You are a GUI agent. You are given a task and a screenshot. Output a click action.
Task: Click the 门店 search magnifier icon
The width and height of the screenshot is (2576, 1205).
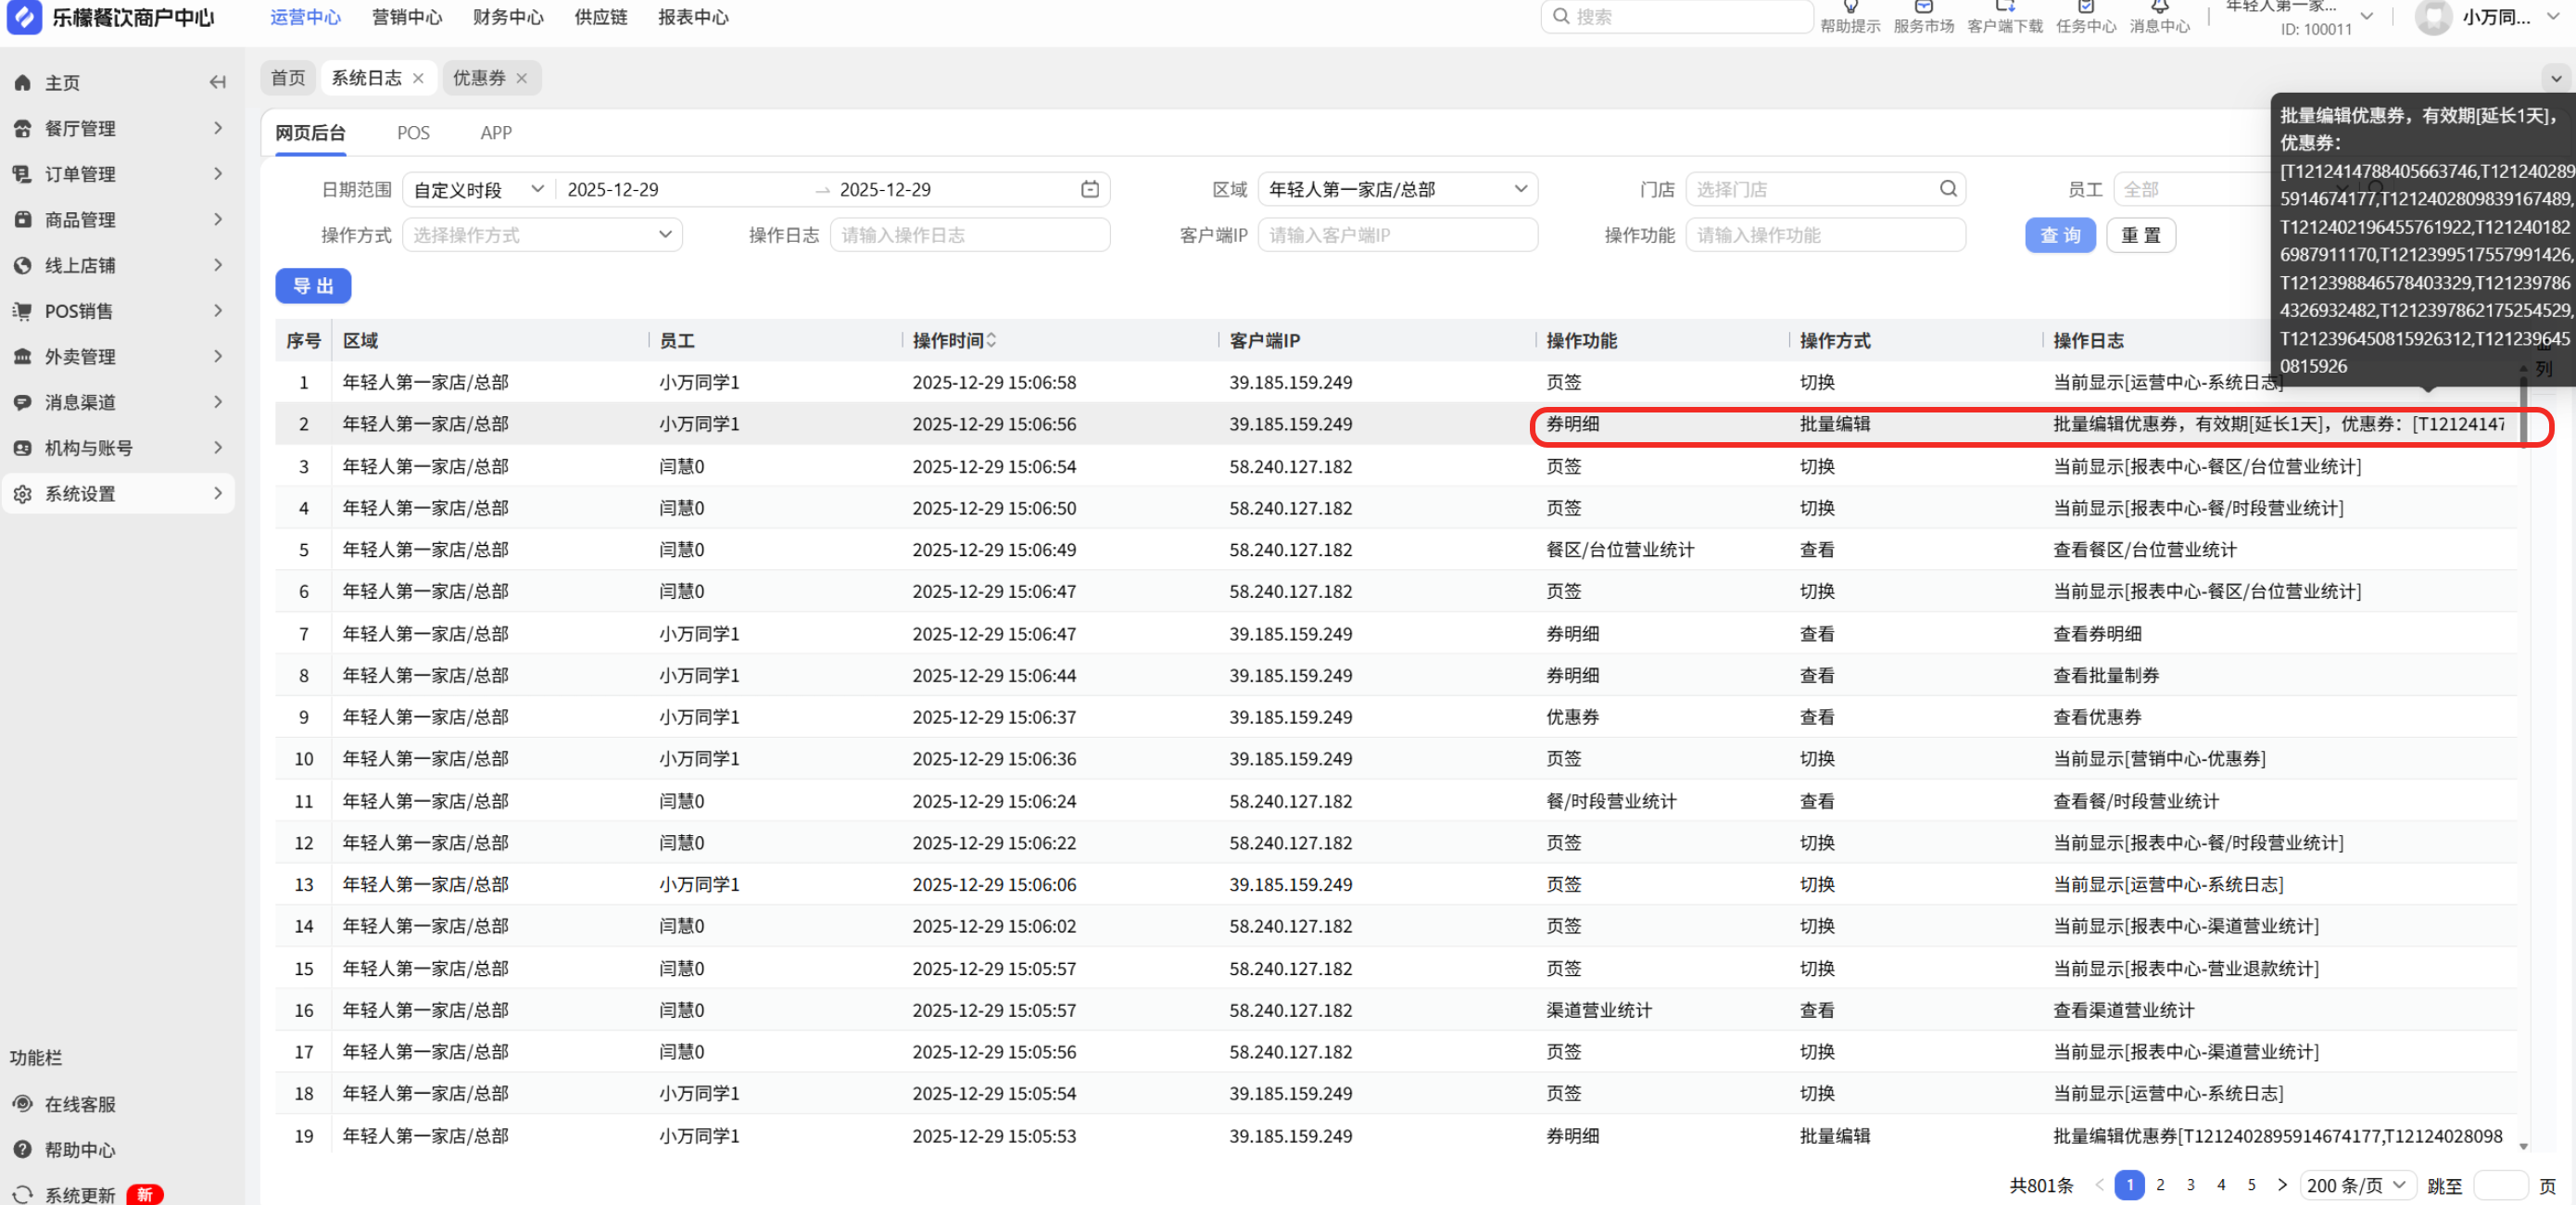pyautogui.click(x=1948, y=188)
